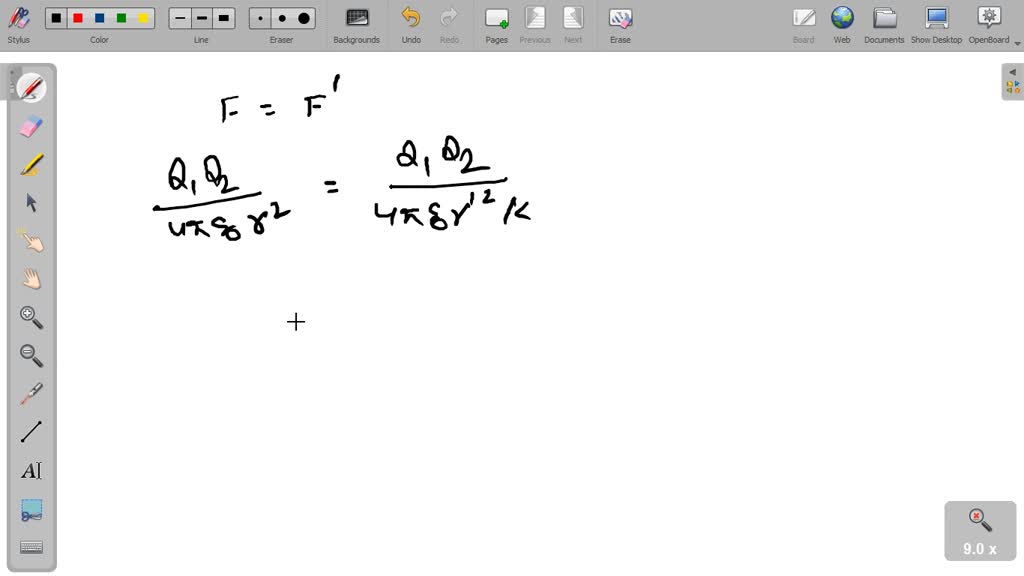Open the Documents manager

pos(884,24)
